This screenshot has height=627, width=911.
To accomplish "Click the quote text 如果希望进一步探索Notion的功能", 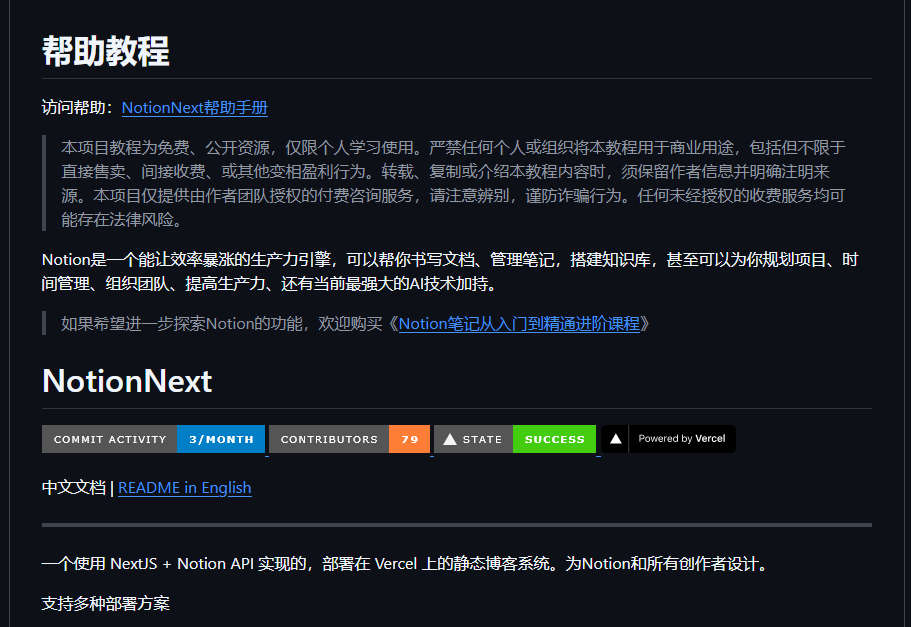I will pyautogui.click(x=221, y=324).
